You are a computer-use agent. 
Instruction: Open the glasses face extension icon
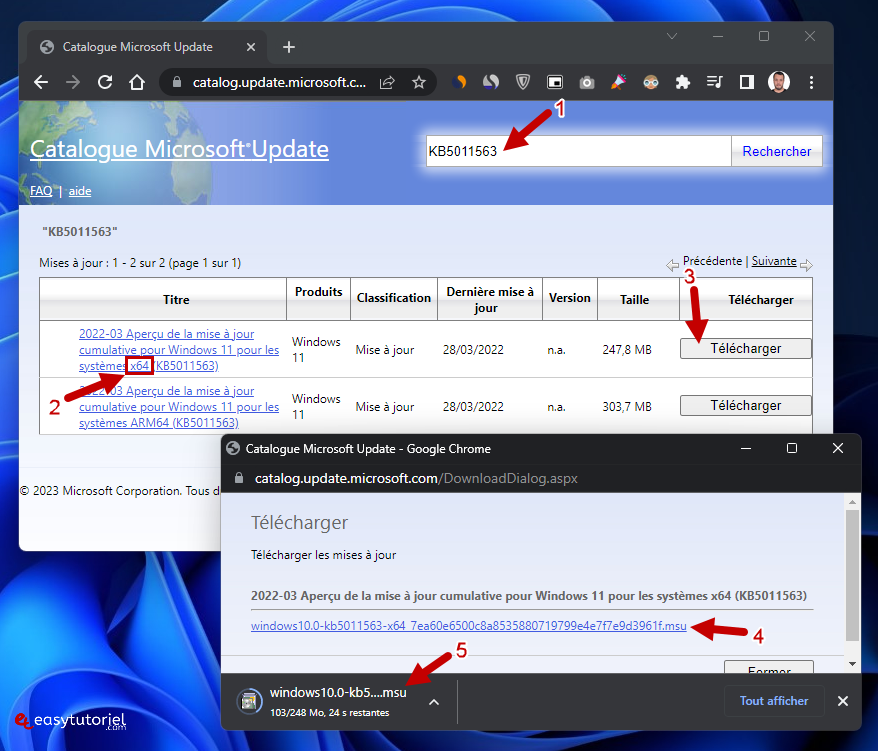coord(651,83)
